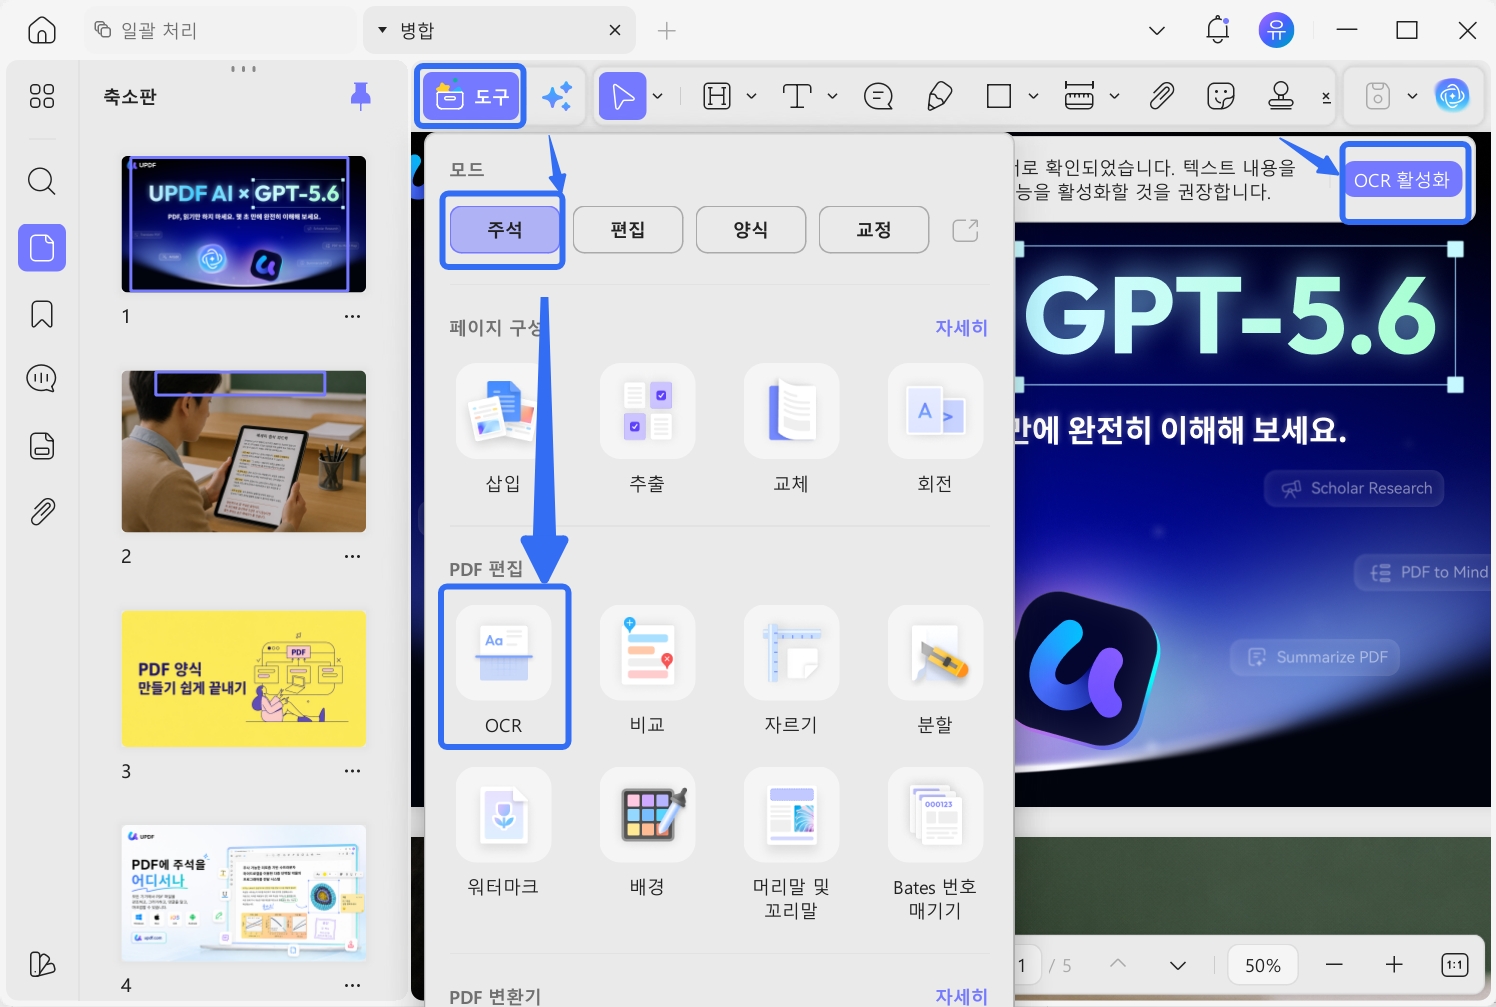Switch to 주석 comment mode
The image size is (1496, 1007).
click(x=504, y=230)
